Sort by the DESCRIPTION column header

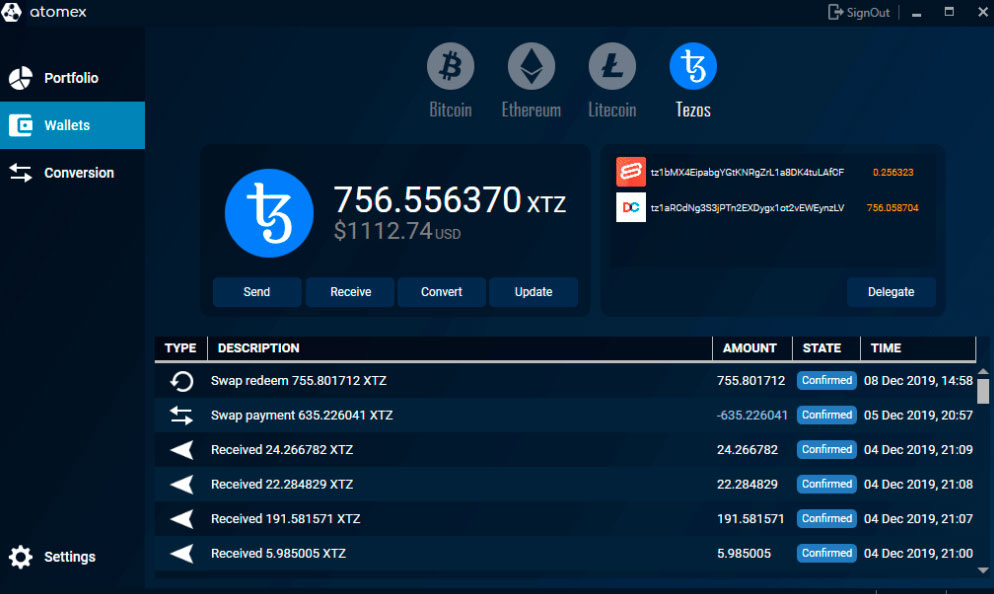click(460, 348)
